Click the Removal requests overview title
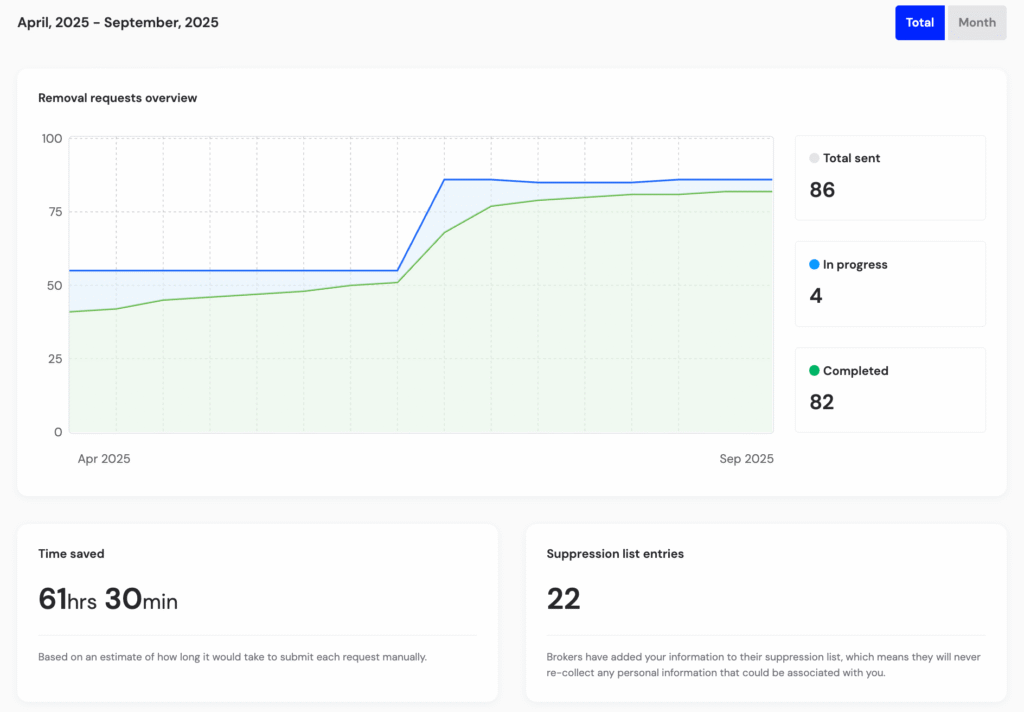Screen dimensions: 1024x712 117,98
